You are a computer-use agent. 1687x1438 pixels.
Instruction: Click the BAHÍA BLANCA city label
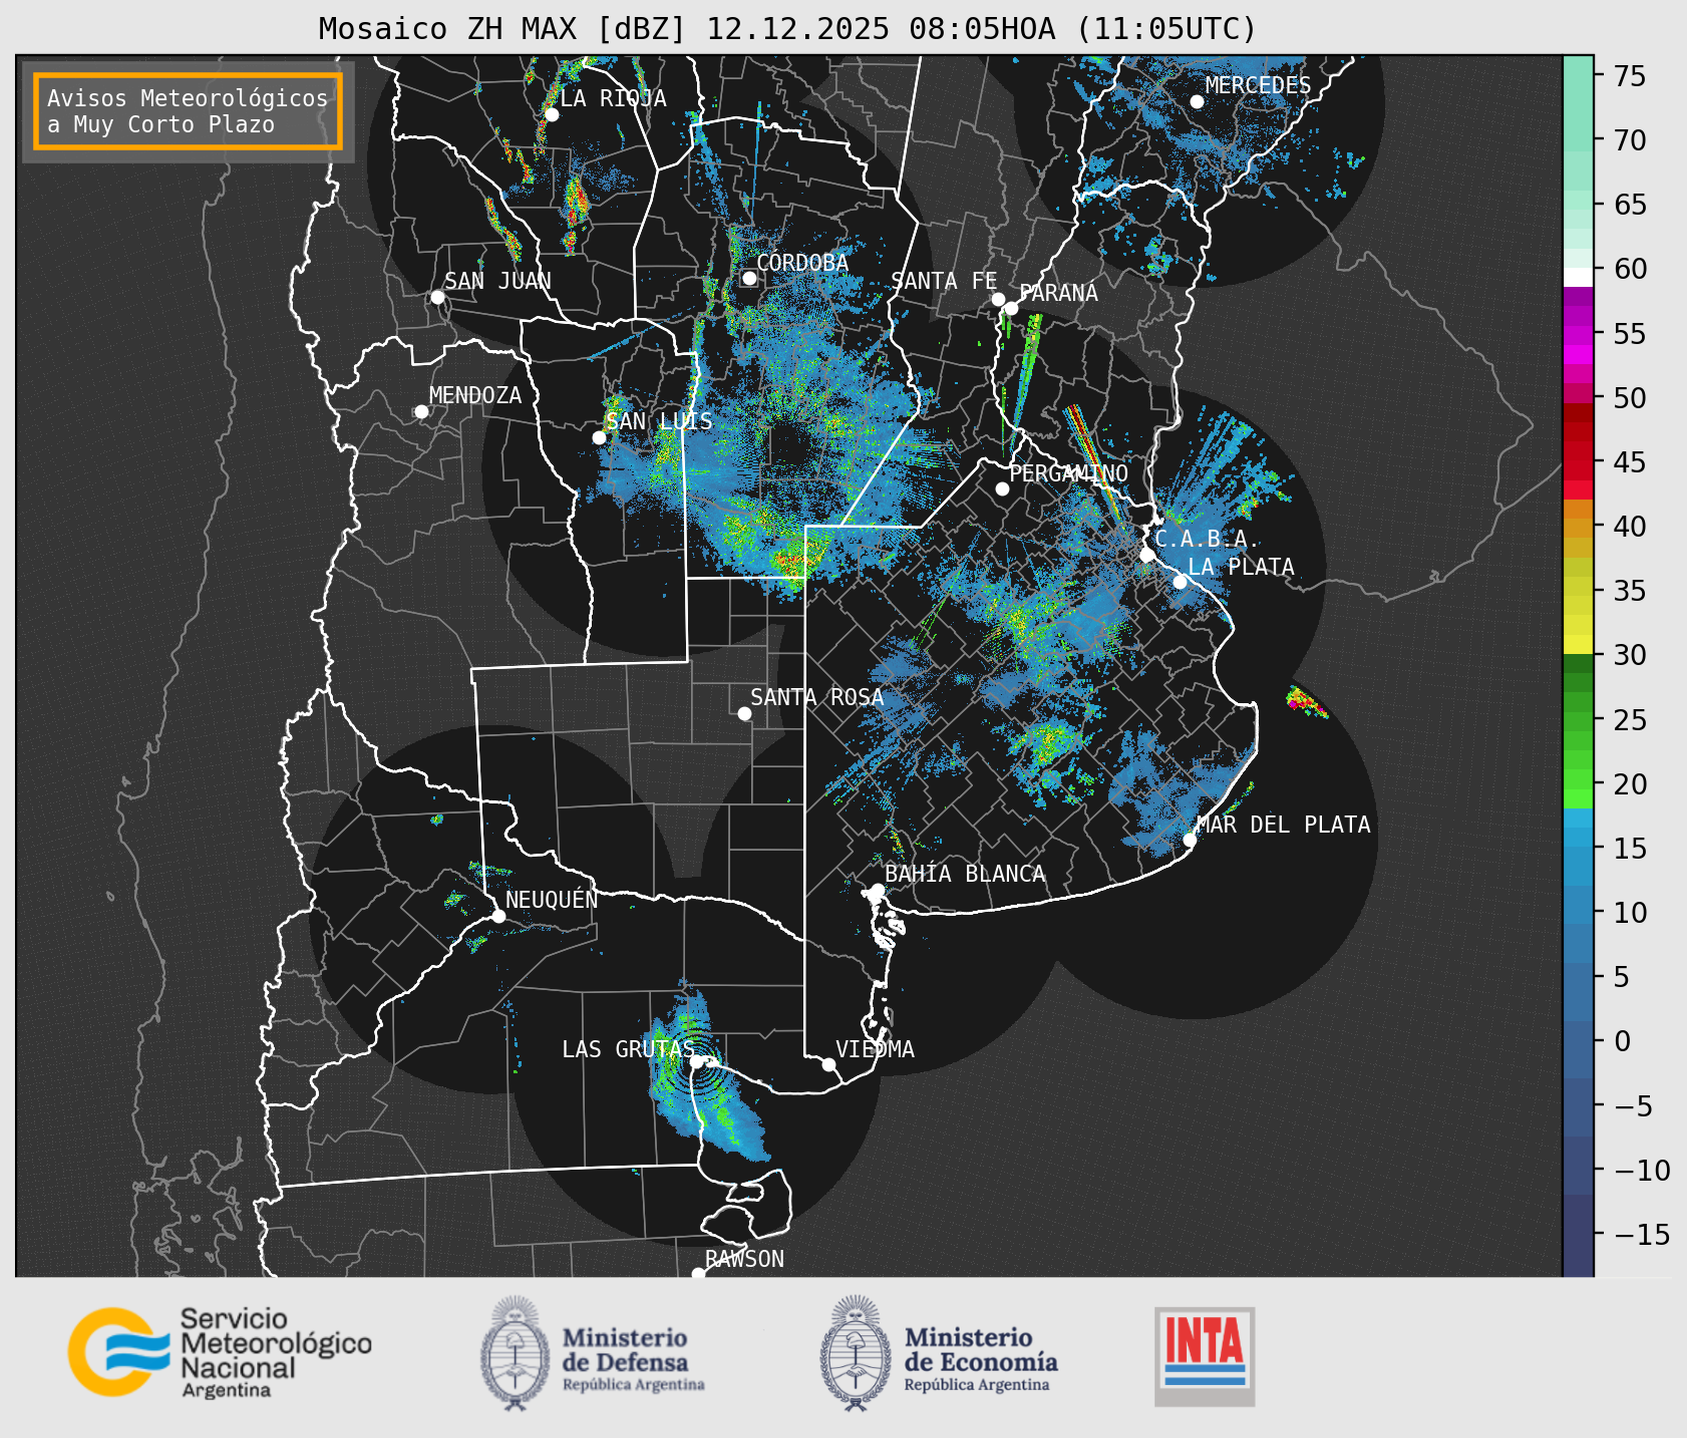pyautogui.click(x=964, y=874)
